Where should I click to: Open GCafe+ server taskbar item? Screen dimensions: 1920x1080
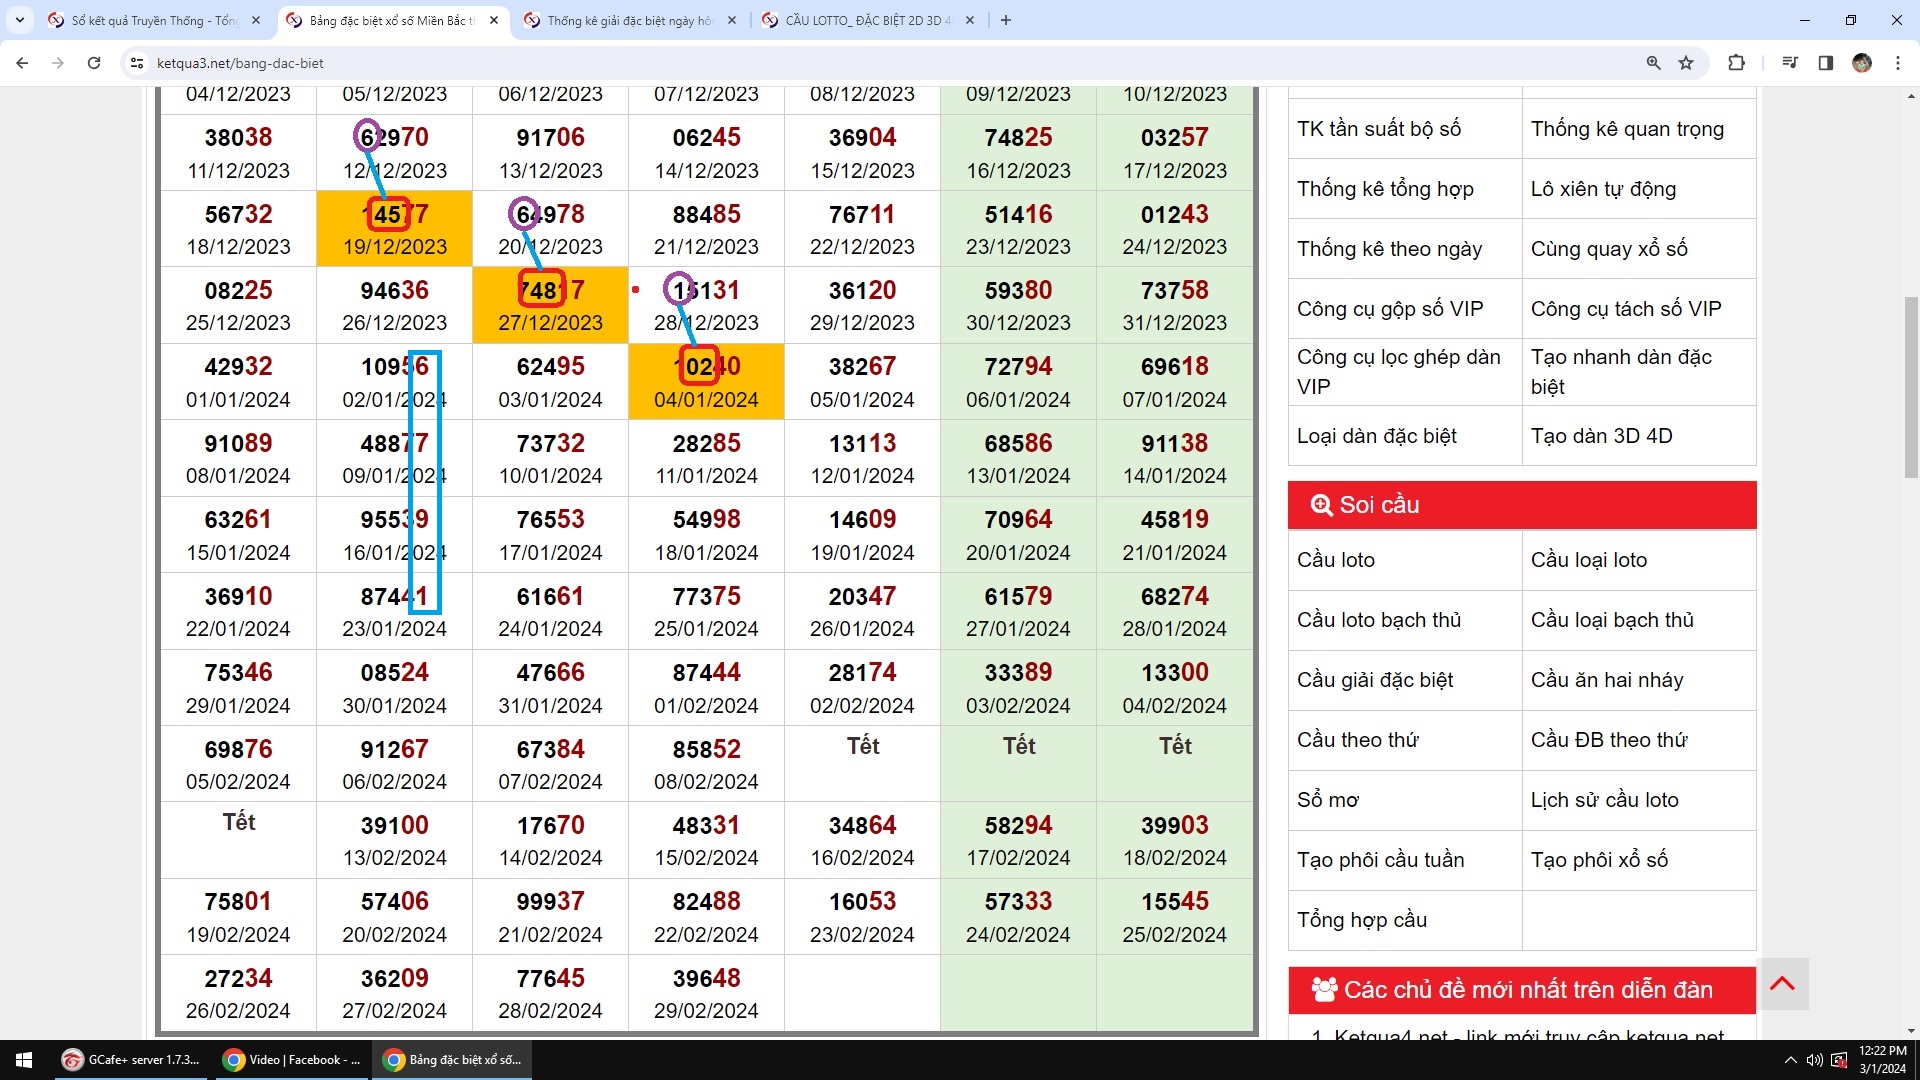[x=131, y=1060]
